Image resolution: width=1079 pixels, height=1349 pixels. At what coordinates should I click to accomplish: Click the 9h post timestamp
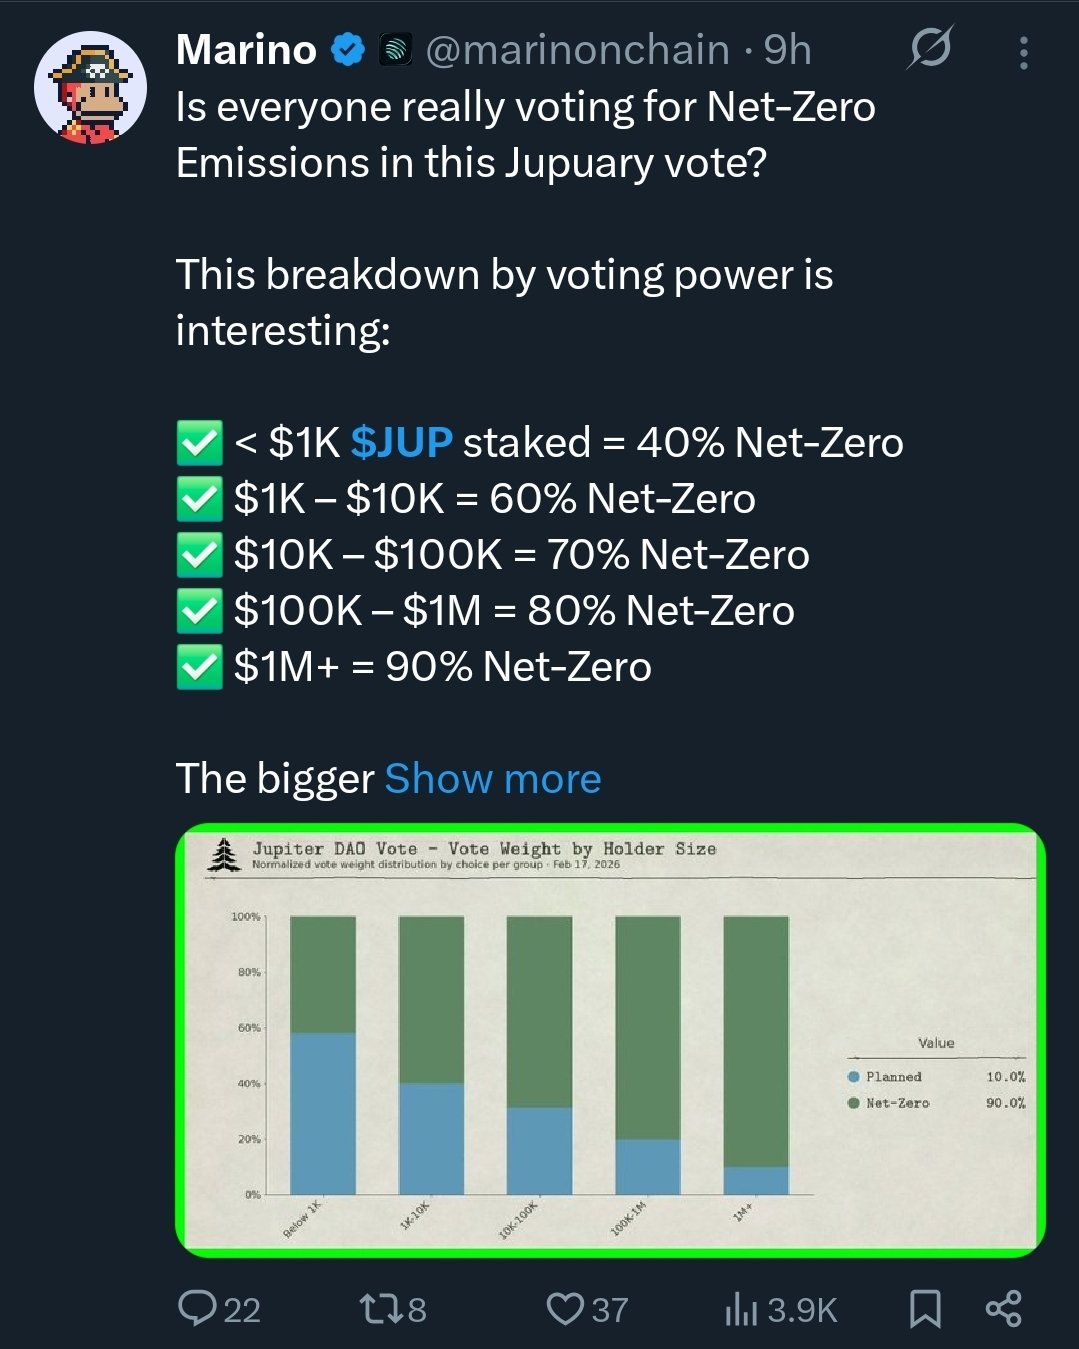click(787, 50)
